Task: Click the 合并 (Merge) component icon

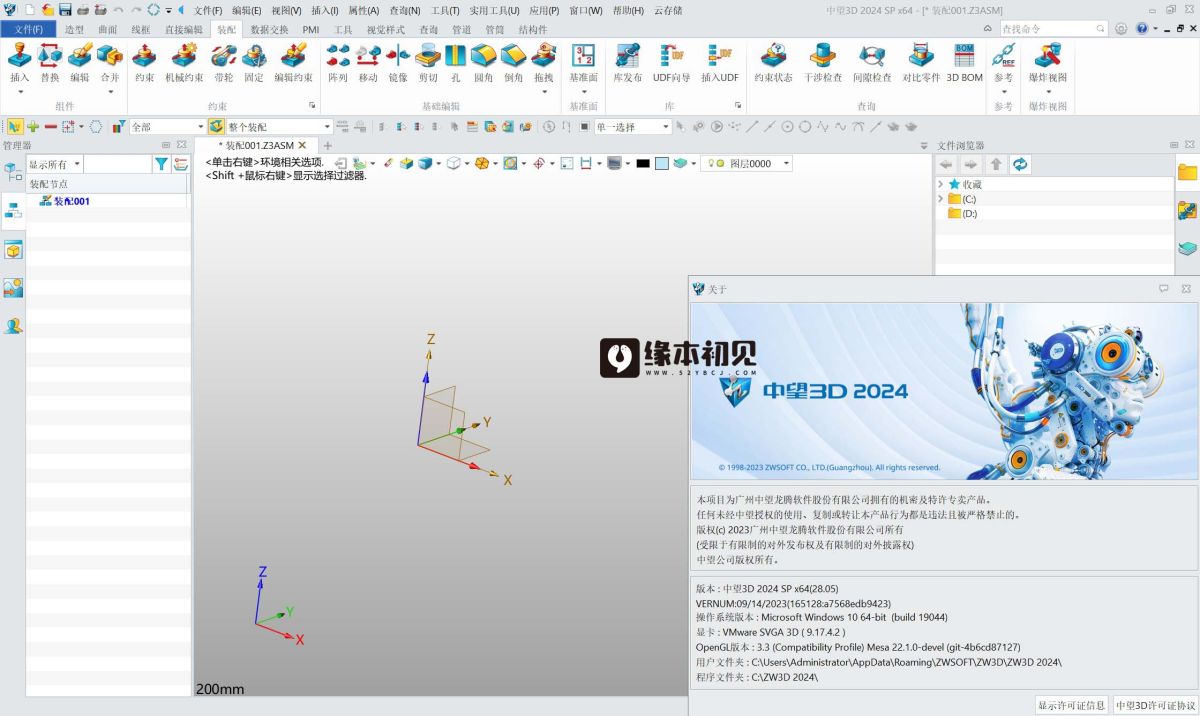Action: 109,55
